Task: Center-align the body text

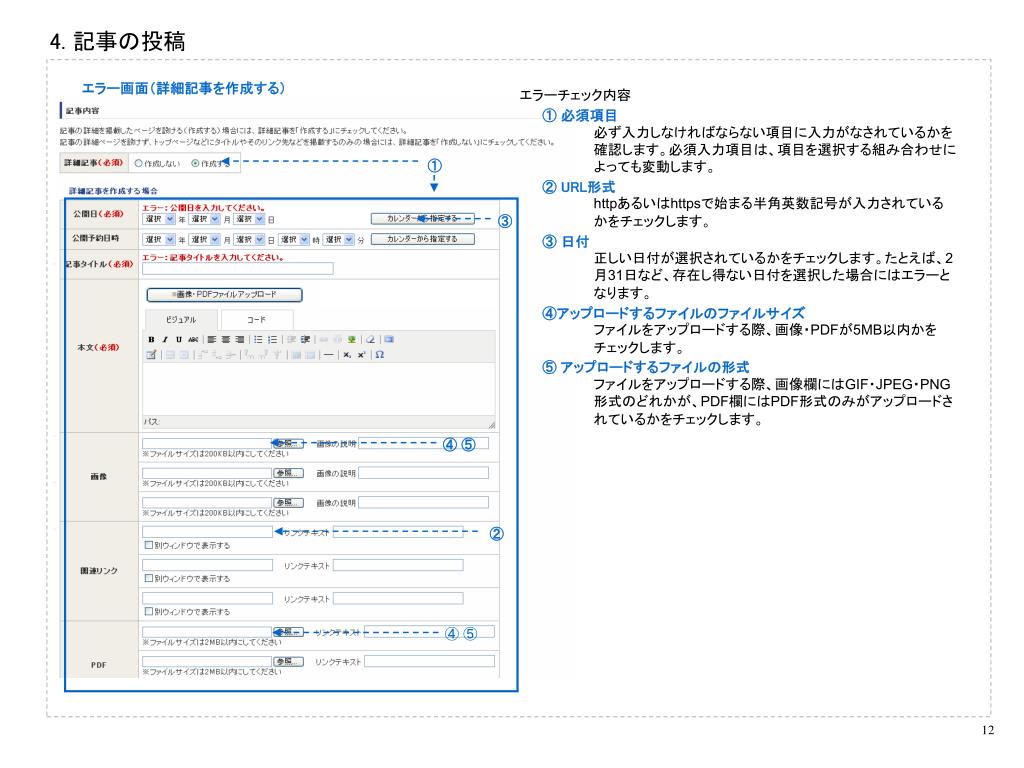Action: pos(225,340)
